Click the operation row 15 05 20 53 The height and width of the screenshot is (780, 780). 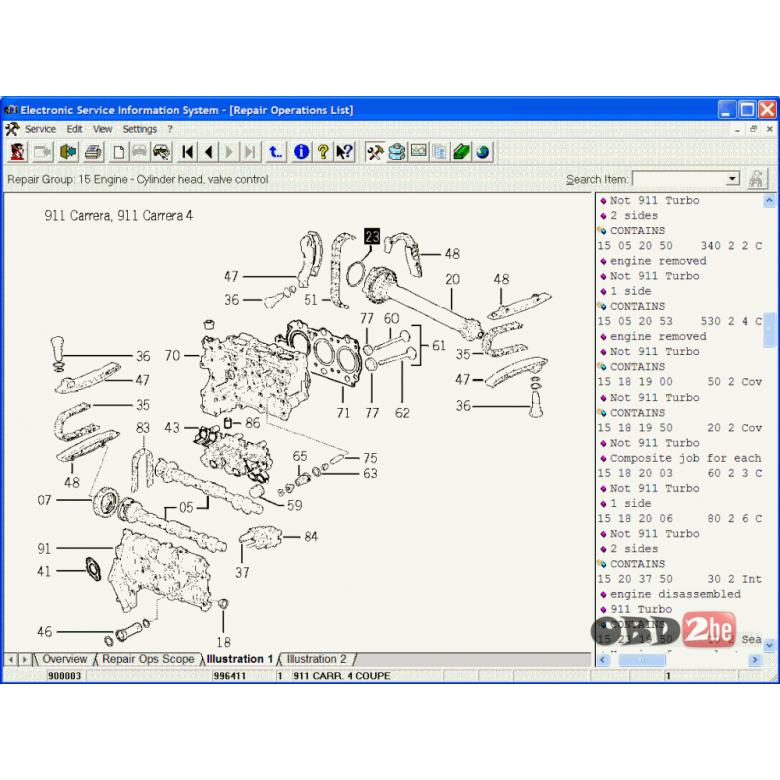coord(680,321)
